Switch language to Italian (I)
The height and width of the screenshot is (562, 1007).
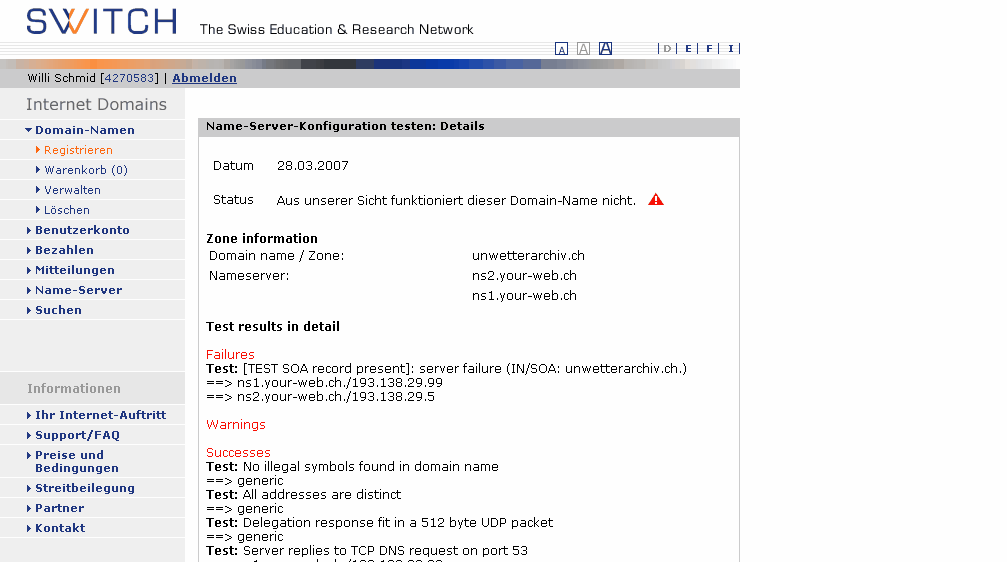pyautogui.click(x=731, y=48)
